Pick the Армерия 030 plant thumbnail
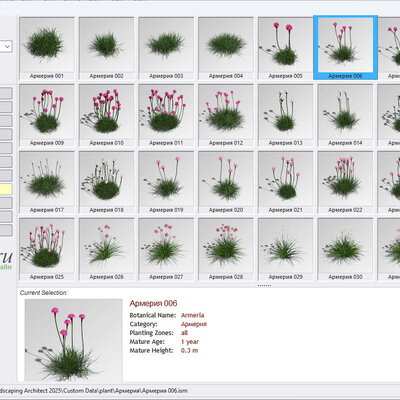Image resolution: width=400 pixels, height=400 pixels. (345, 249)
